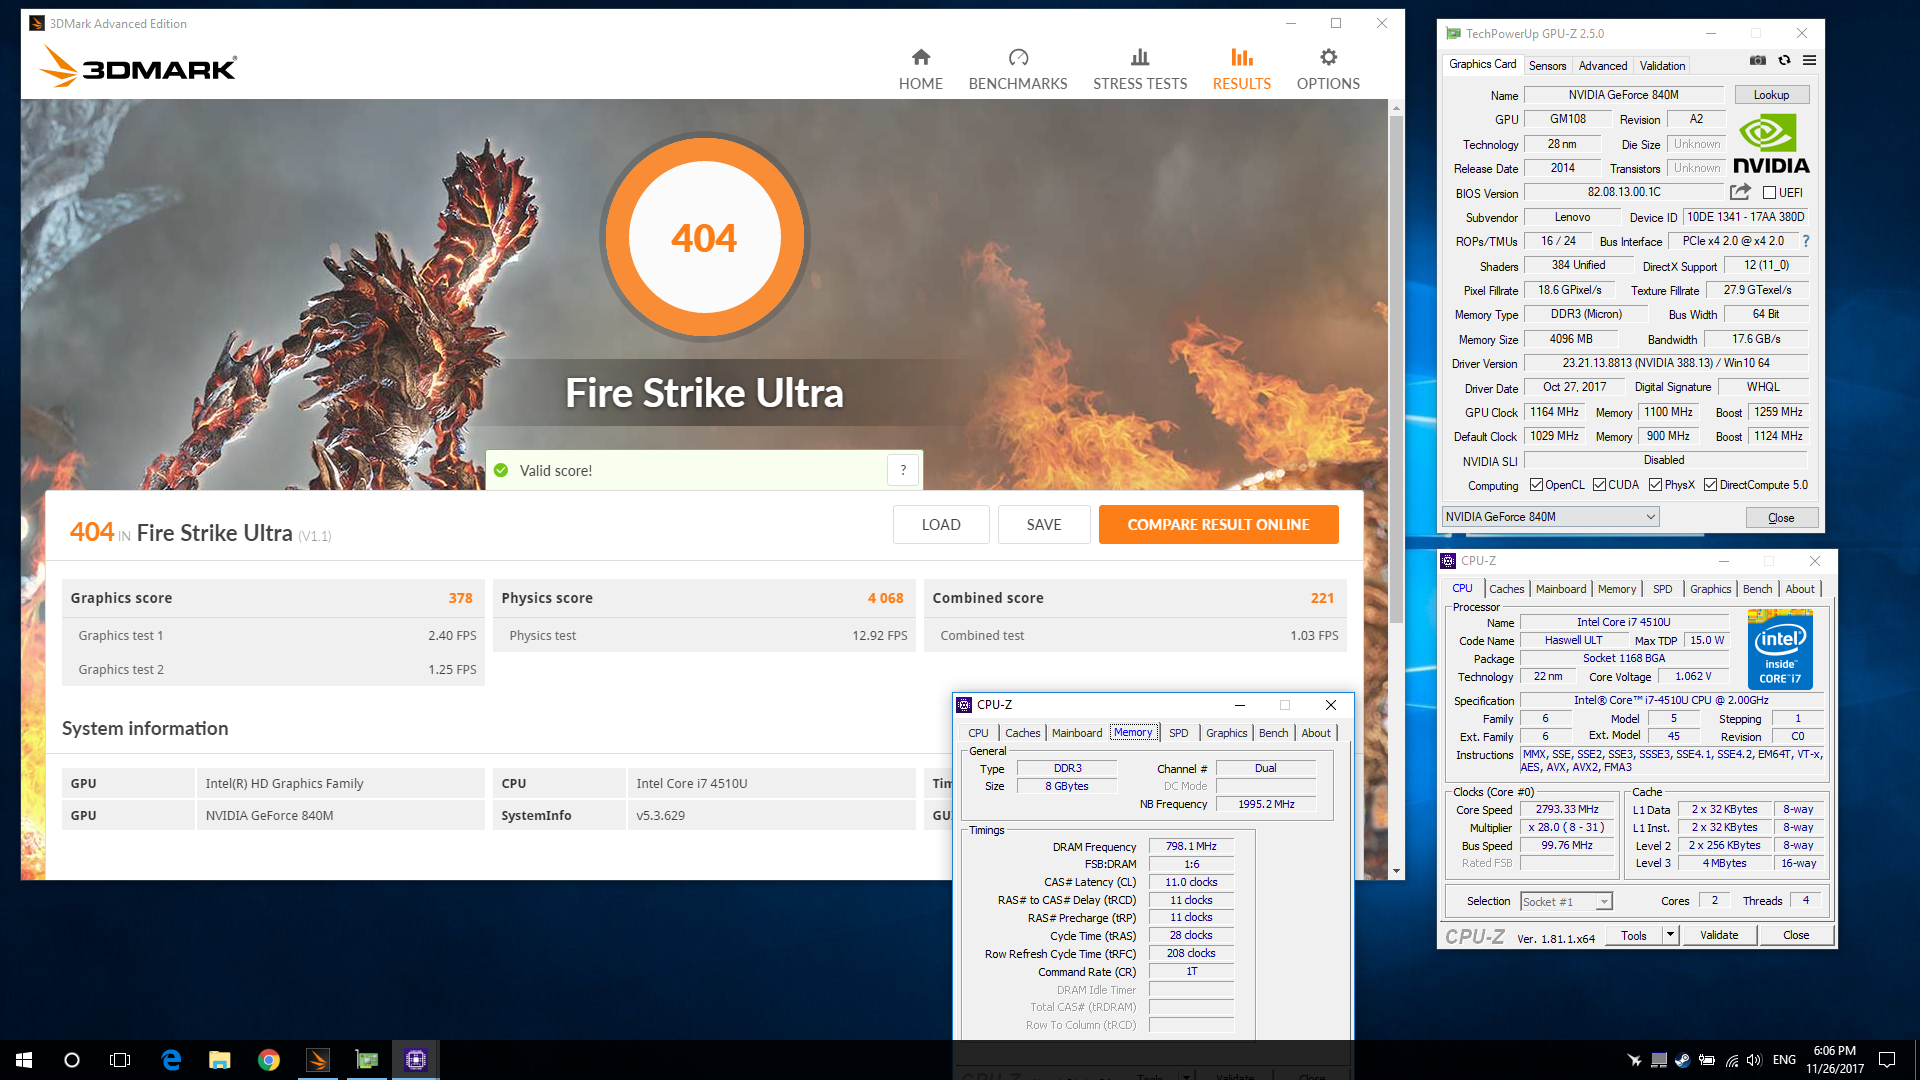Open Steam tray icon
Screen dimensions: 1920x1080
coord(1682,1060)
